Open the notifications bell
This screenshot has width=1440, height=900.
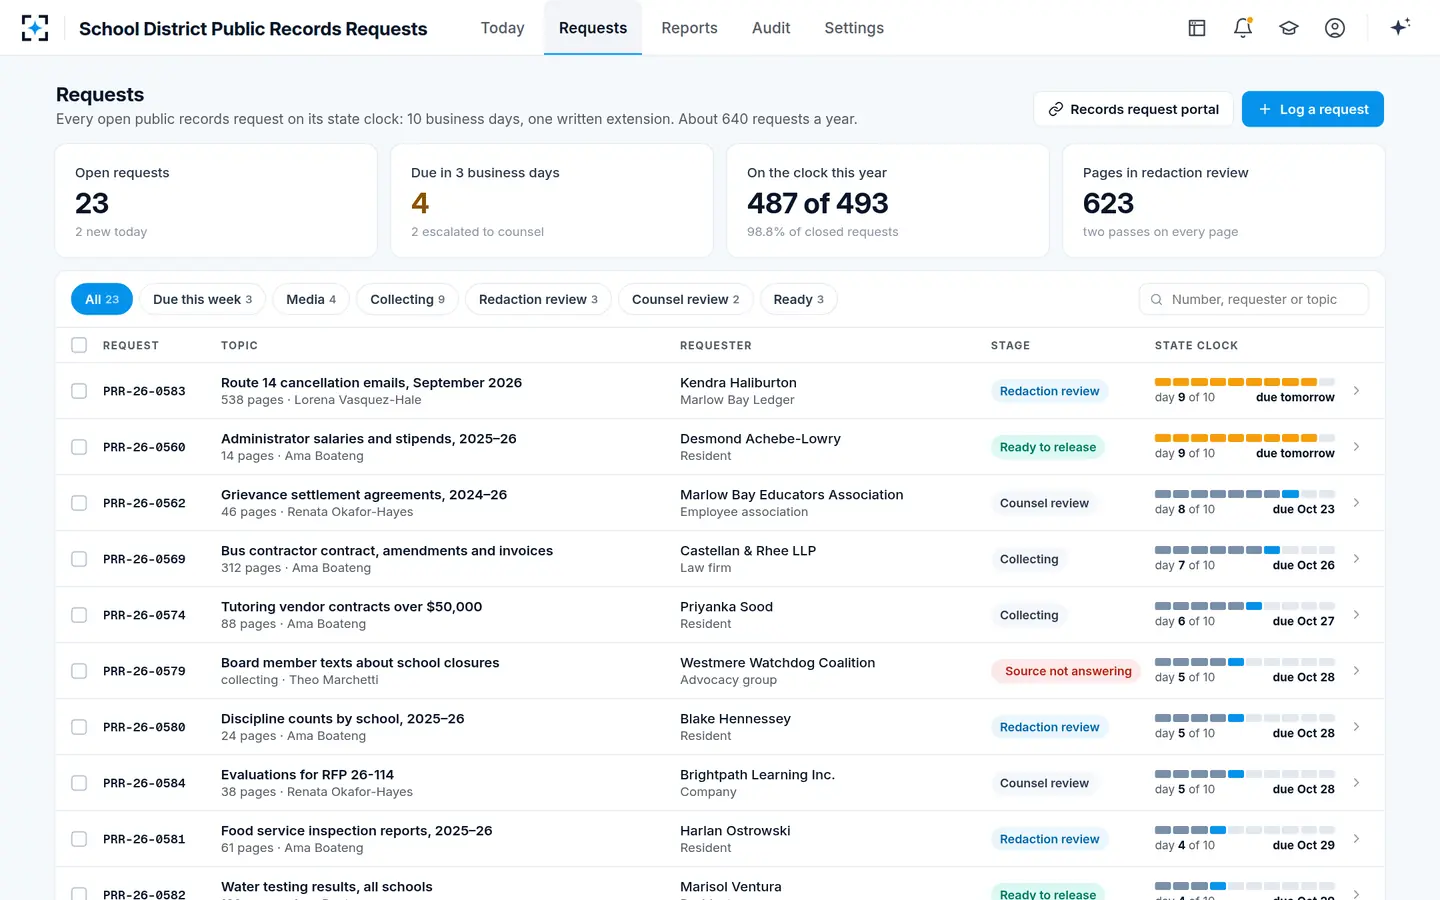[1243, 28]
